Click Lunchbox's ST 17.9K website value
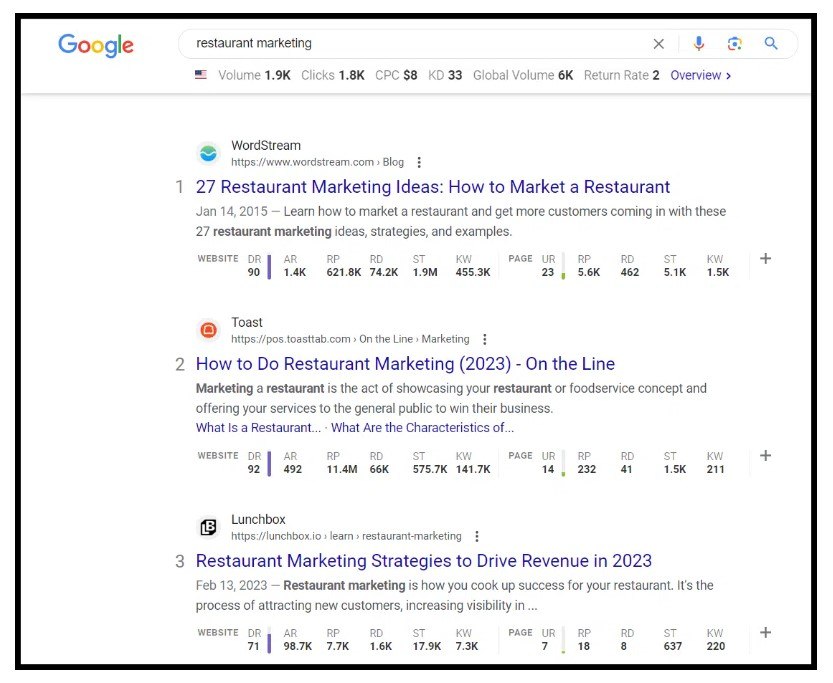 tap(427, 646)
